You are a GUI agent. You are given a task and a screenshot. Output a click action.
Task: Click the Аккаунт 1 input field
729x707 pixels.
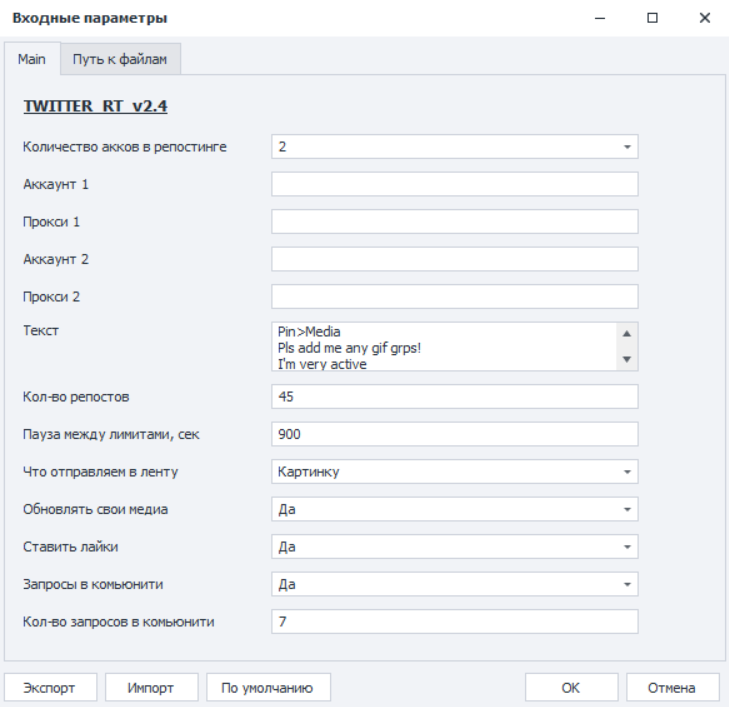[x=454, y=184]
